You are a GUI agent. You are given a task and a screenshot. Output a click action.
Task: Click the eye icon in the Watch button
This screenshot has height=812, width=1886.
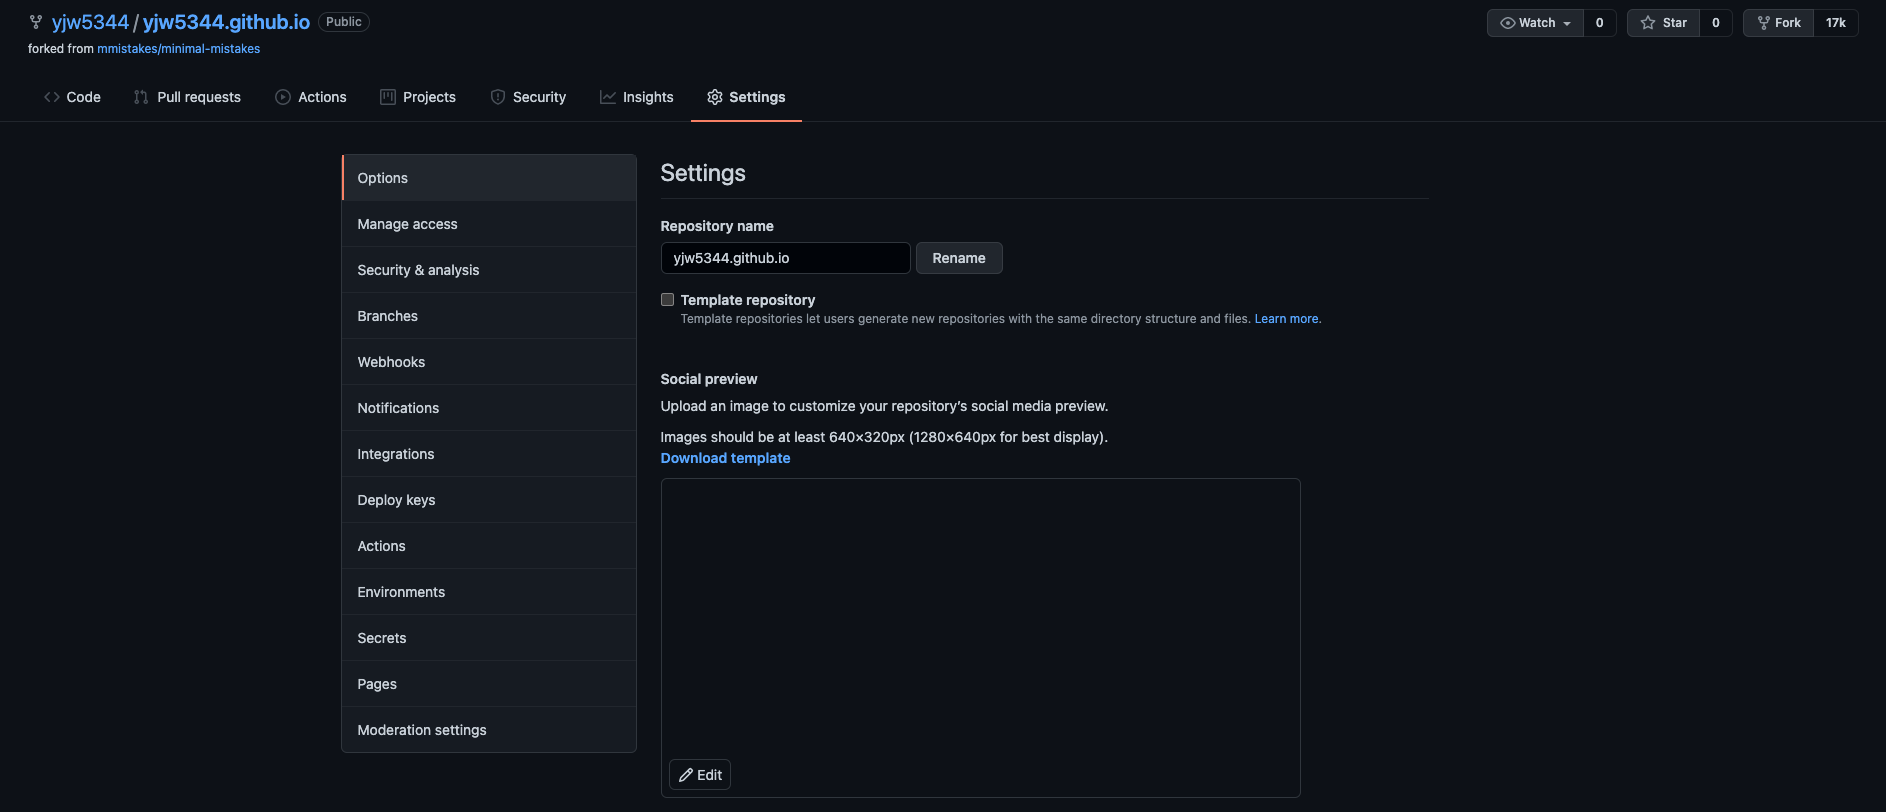tap(1507, 23)
